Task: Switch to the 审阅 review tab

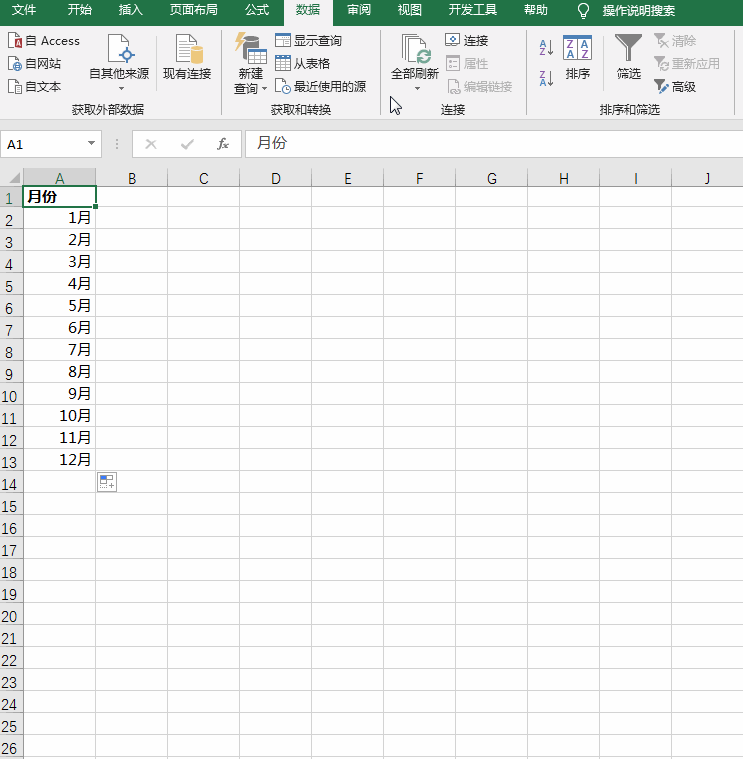Action: coord(359,10)
